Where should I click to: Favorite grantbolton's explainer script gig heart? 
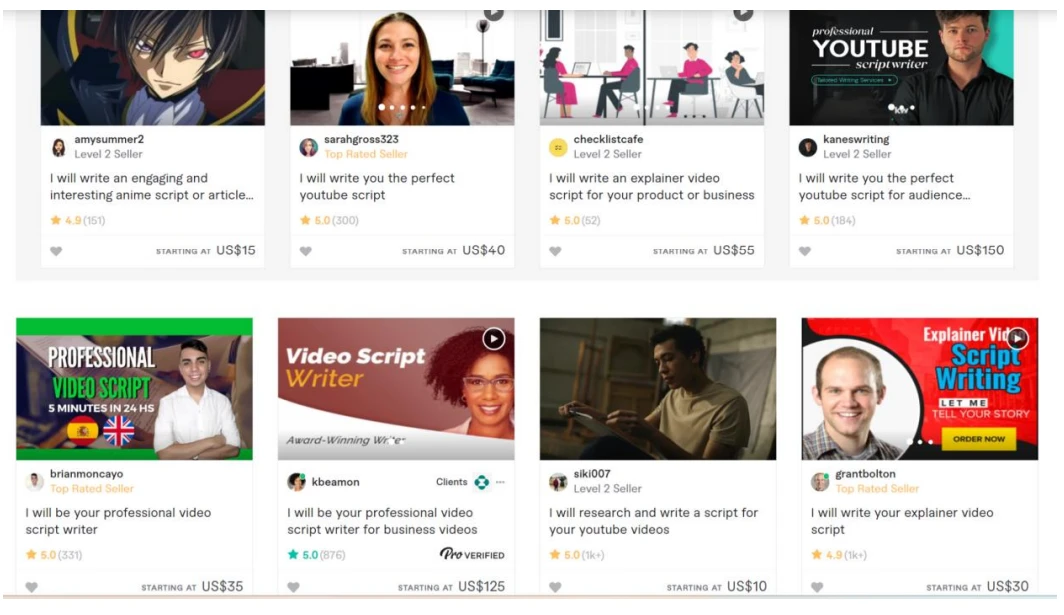click(x=817, y=587)
